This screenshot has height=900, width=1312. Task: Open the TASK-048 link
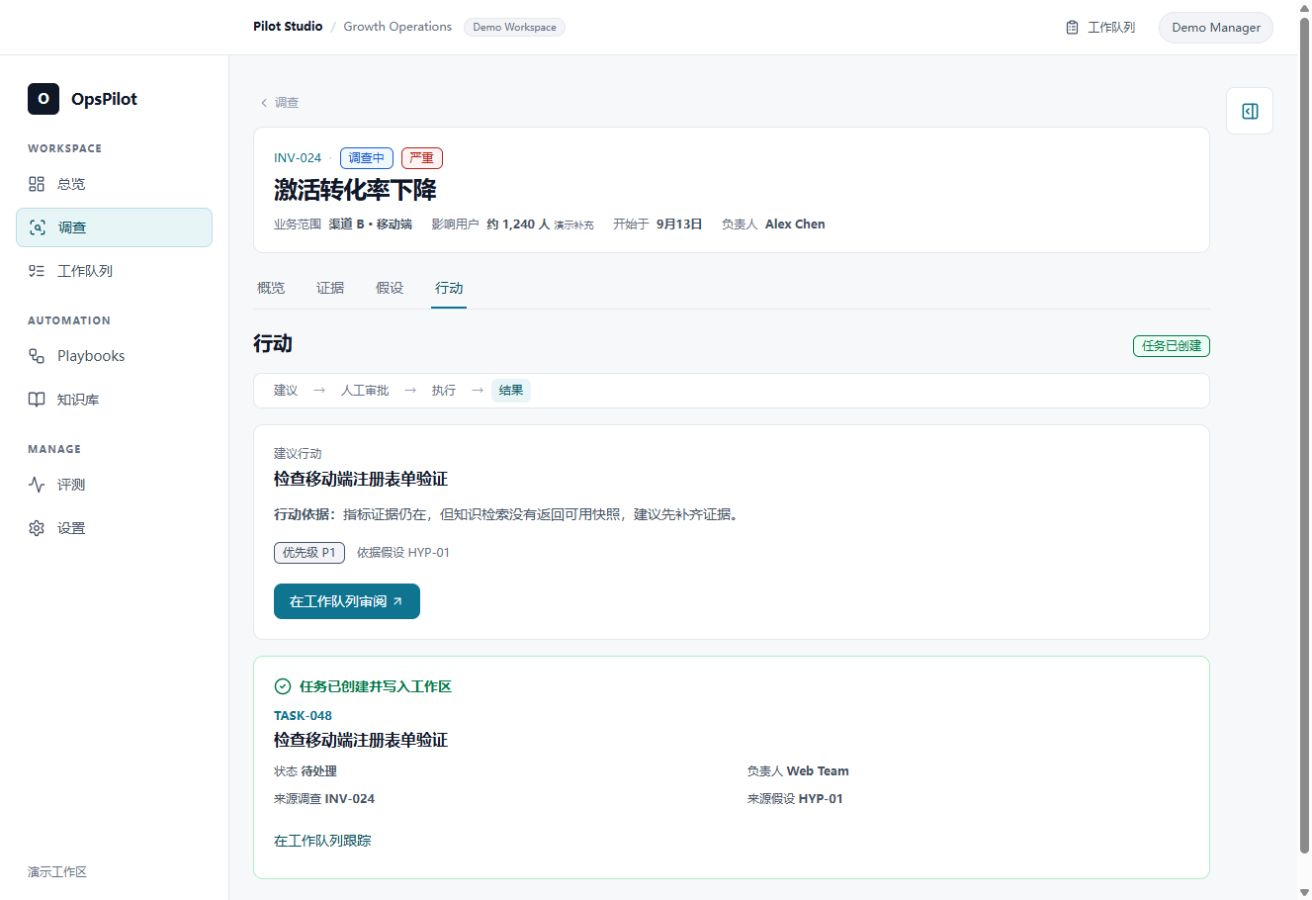coord(303,716)
